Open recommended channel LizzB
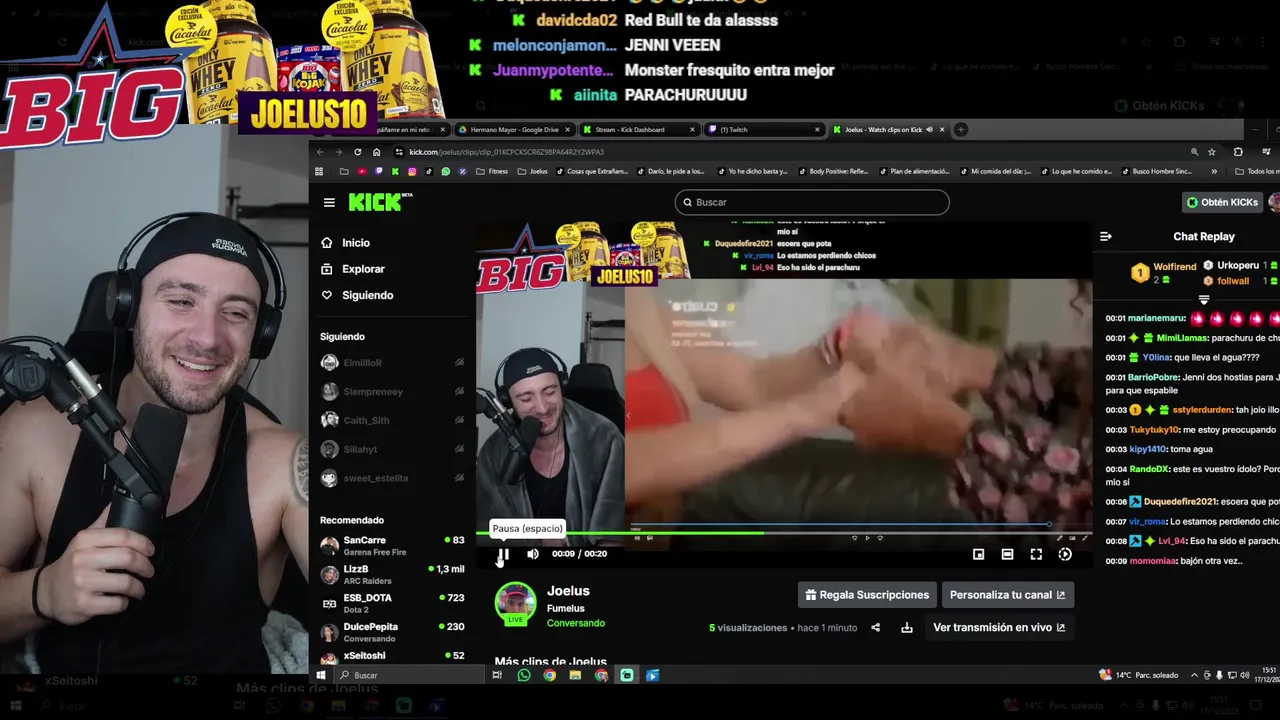Viewport: 1280px width, 720px height. (x=392, y=574)
